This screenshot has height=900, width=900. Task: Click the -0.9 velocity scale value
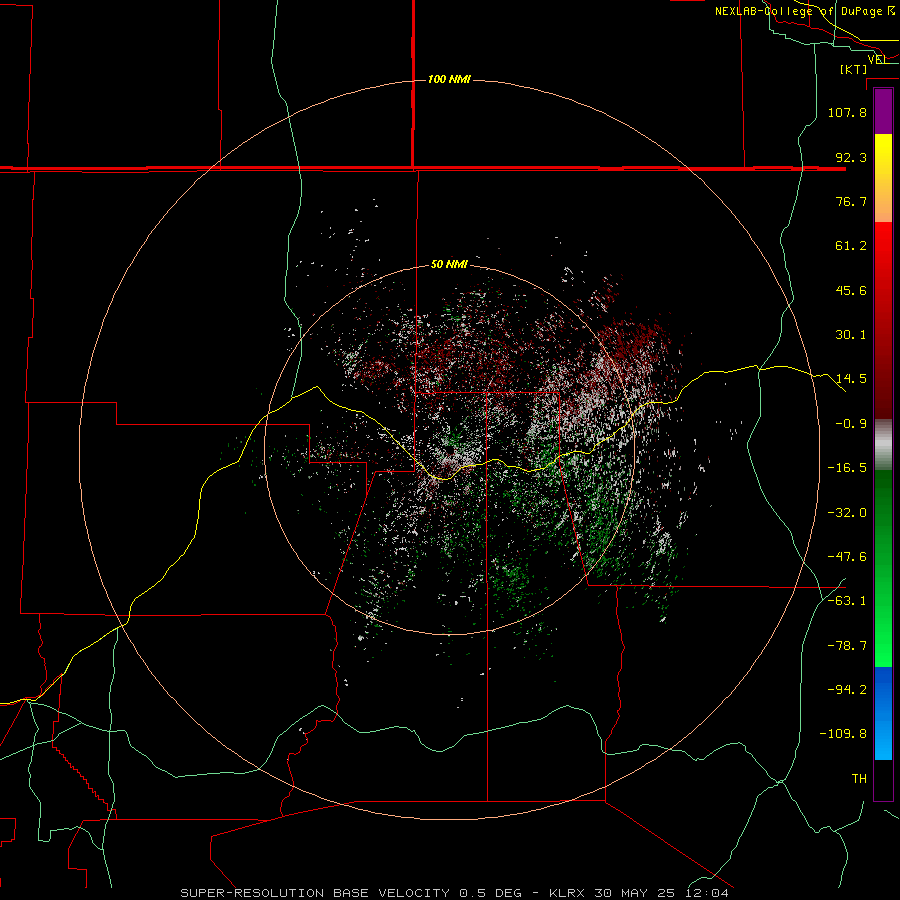(x=851, y=424)
